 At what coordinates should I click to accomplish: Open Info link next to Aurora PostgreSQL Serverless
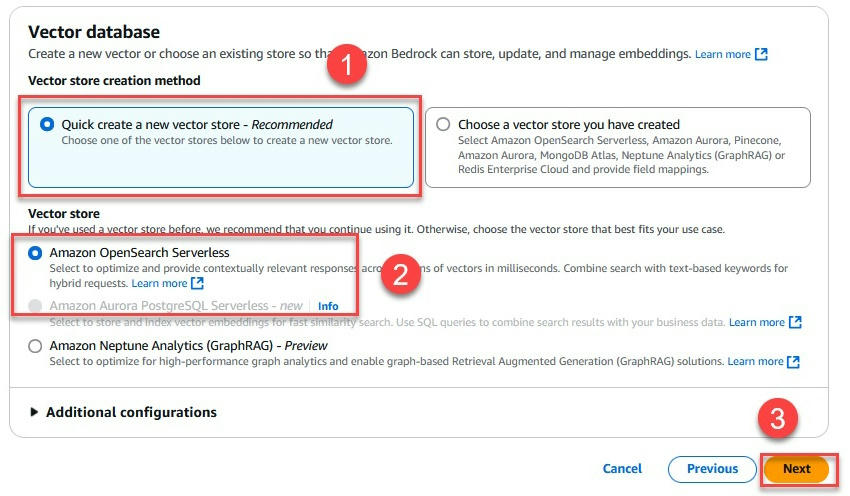328,306
